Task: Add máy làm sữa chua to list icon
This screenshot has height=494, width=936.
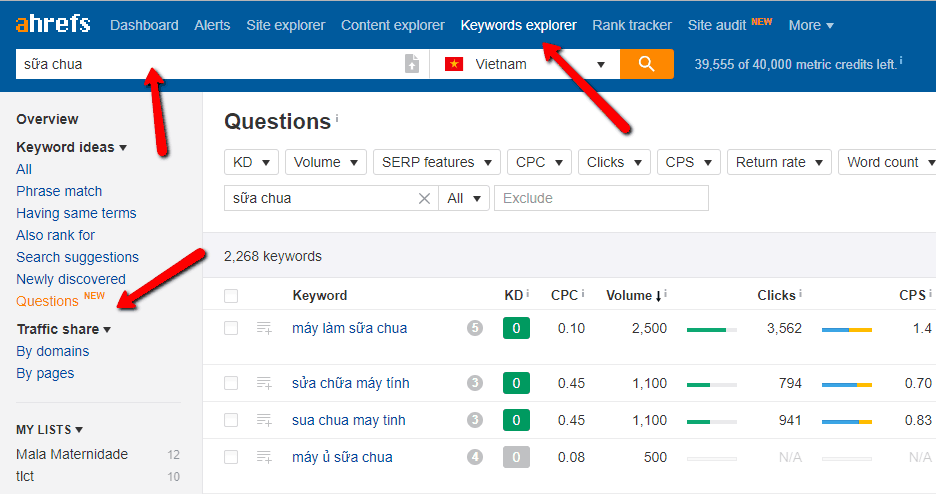Action: coord(264,328)
